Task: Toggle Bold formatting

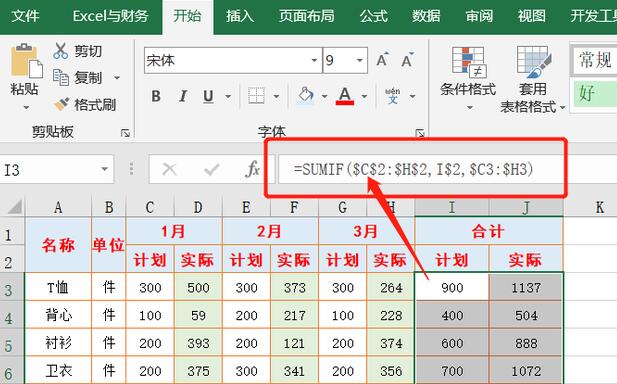Action: pyautogui.click(x=156, y=96)
